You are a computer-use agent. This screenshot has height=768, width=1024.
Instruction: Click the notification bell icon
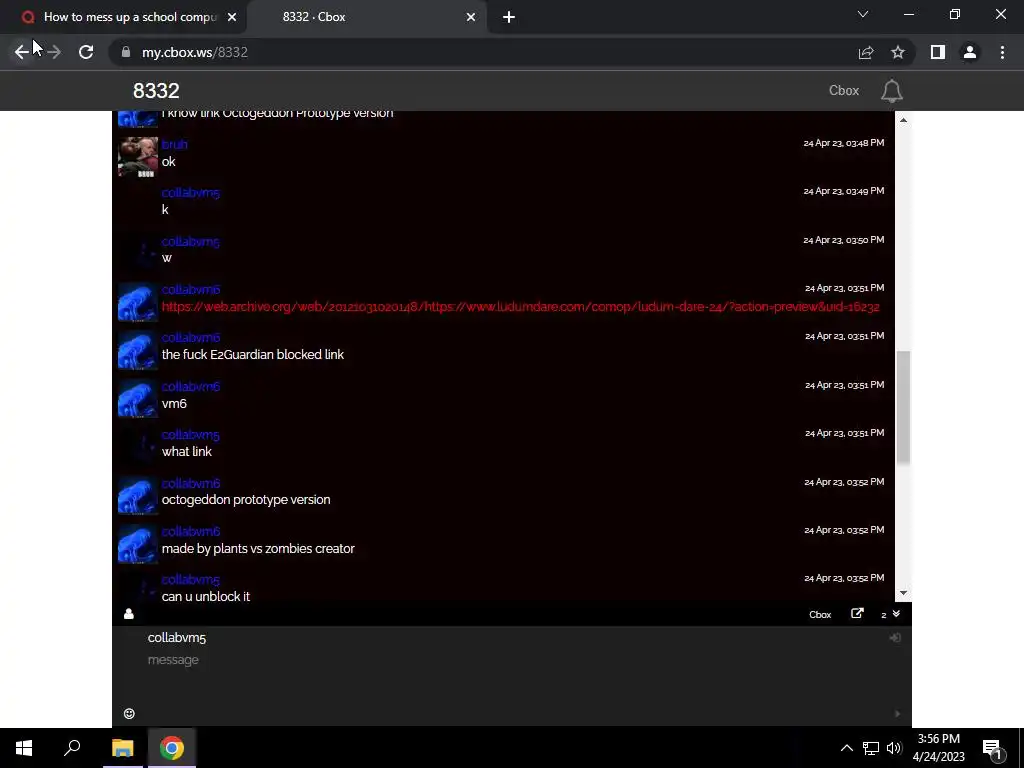point(891,91)
